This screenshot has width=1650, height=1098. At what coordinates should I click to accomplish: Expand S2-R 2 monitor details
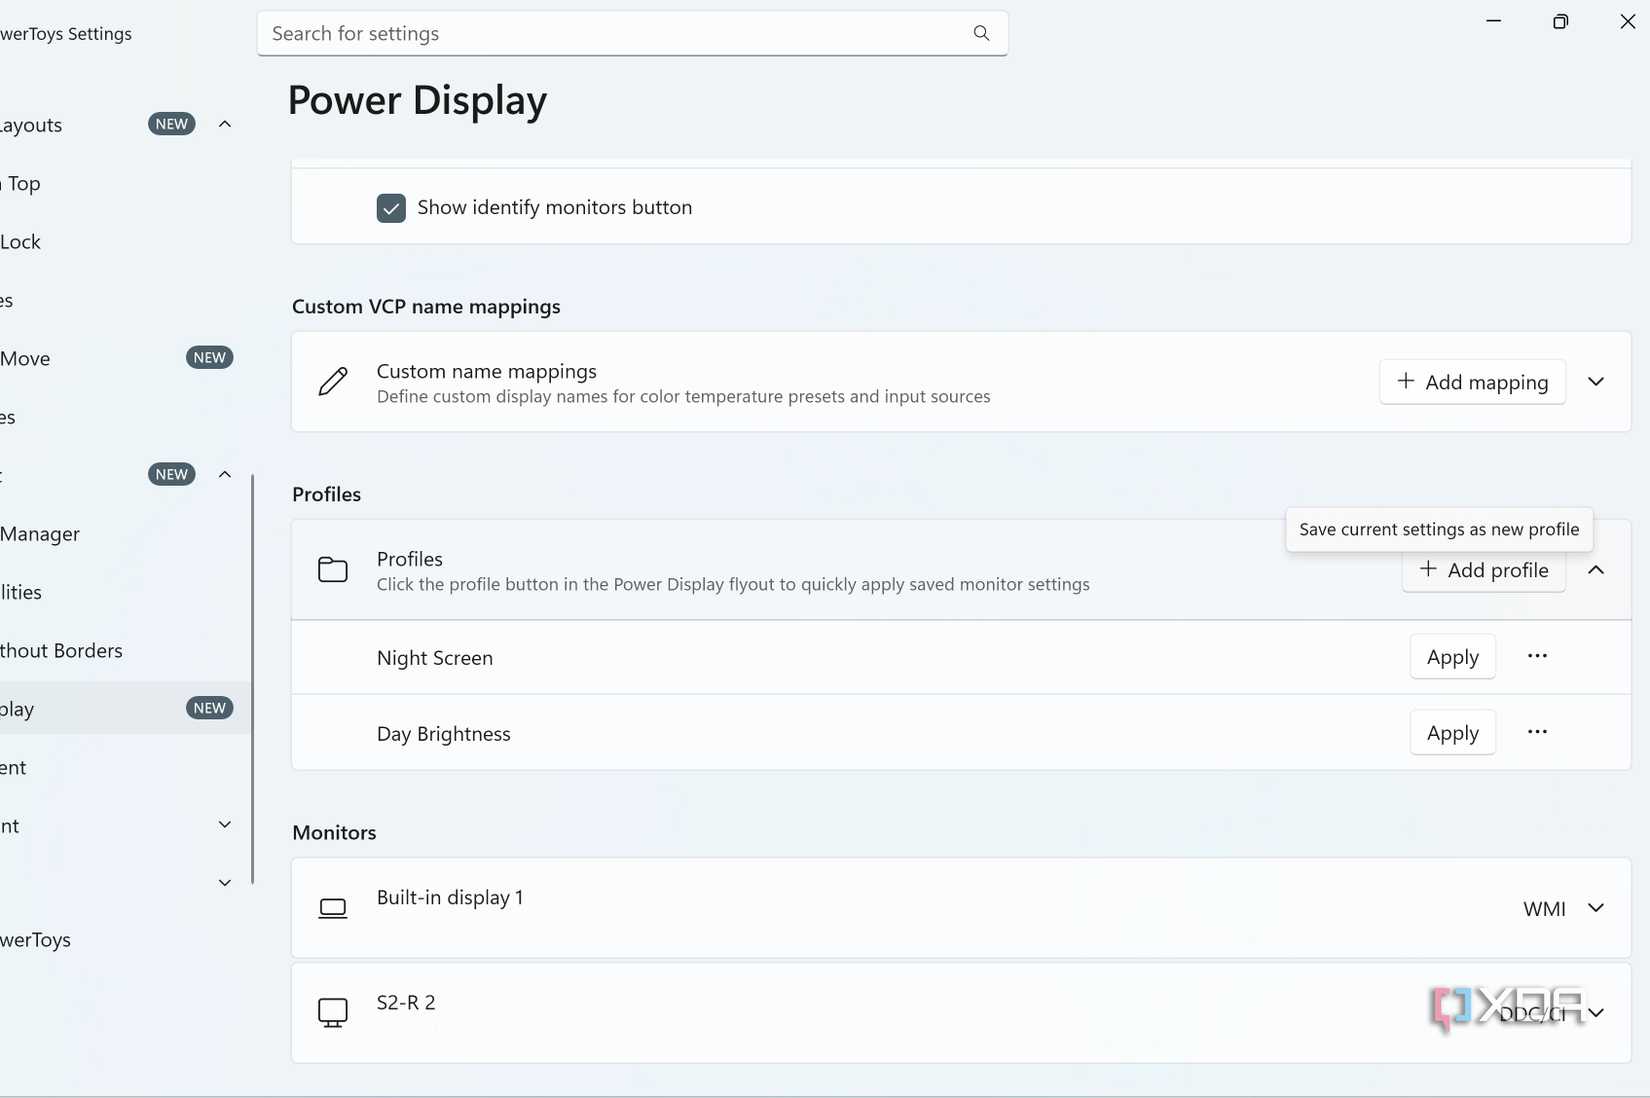[x=1596, y=1012]
